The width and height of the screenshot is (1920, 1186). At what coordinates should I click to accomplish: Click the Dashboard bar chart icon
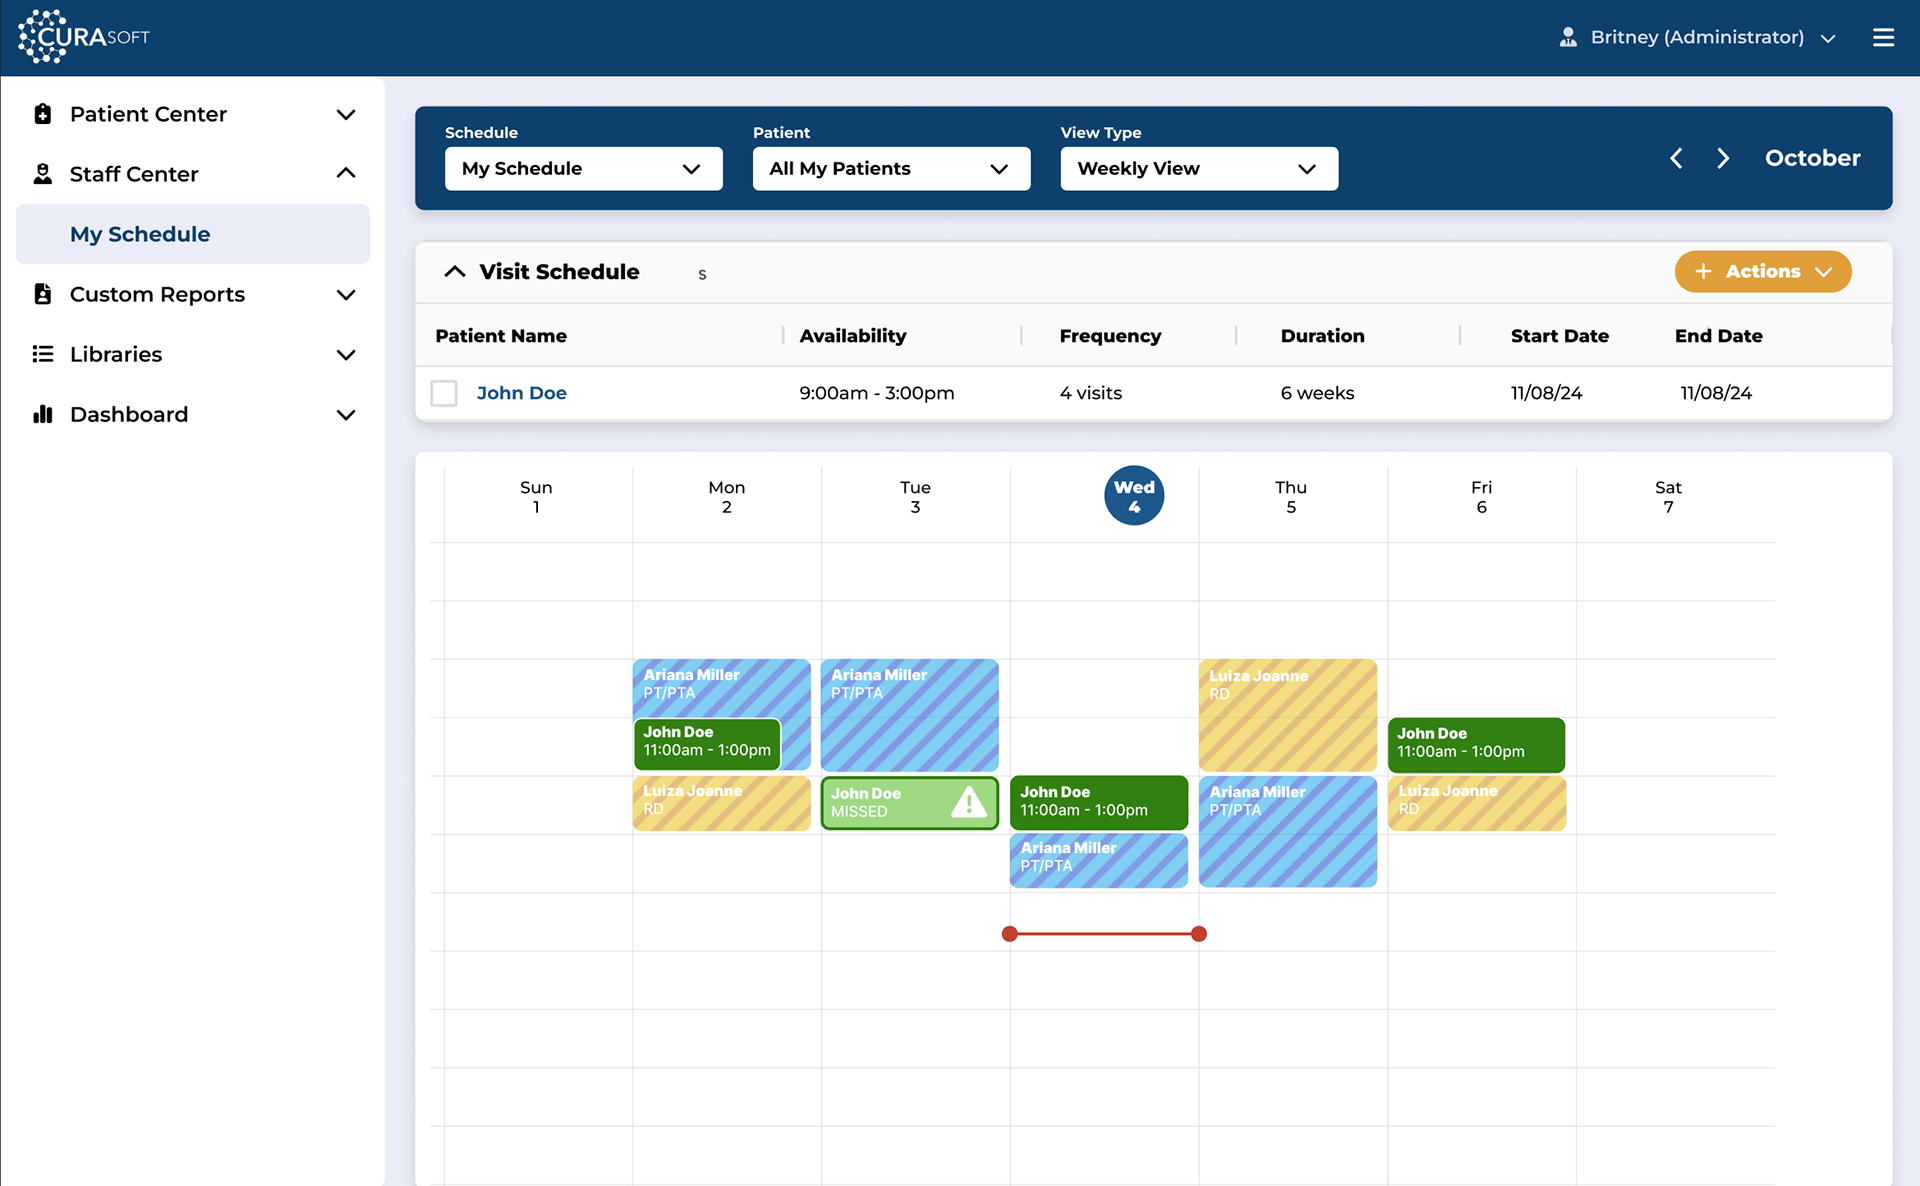click(42, 414)
